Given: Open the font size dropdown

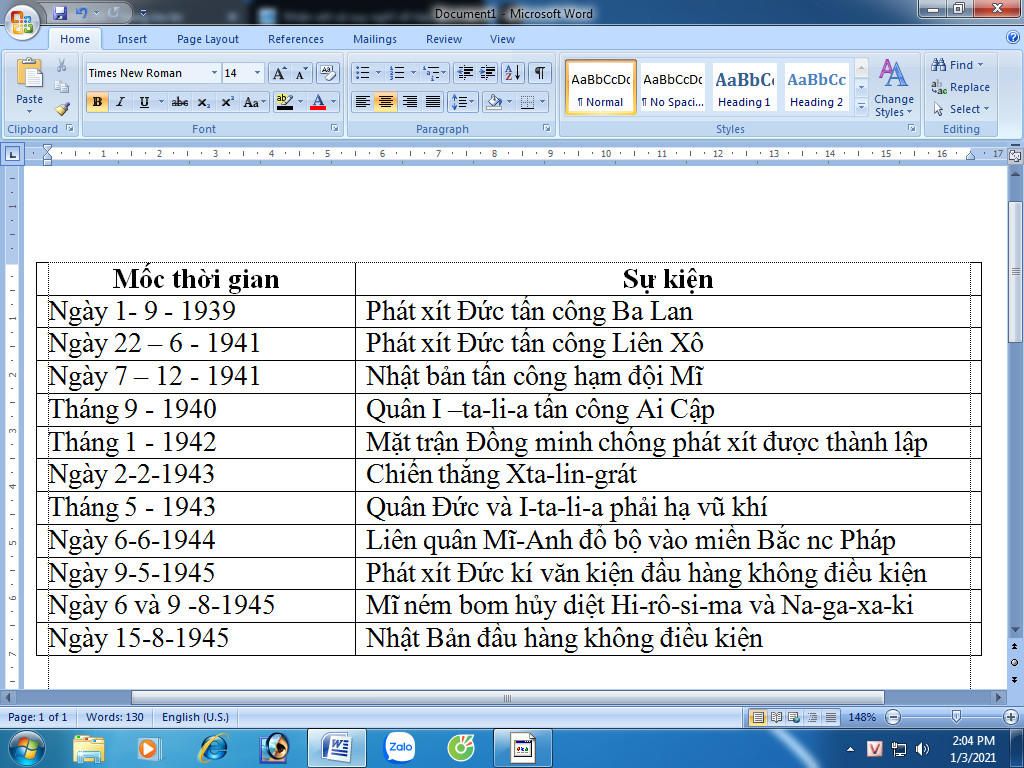Looking at the screenshot, I should coord(257,73).
